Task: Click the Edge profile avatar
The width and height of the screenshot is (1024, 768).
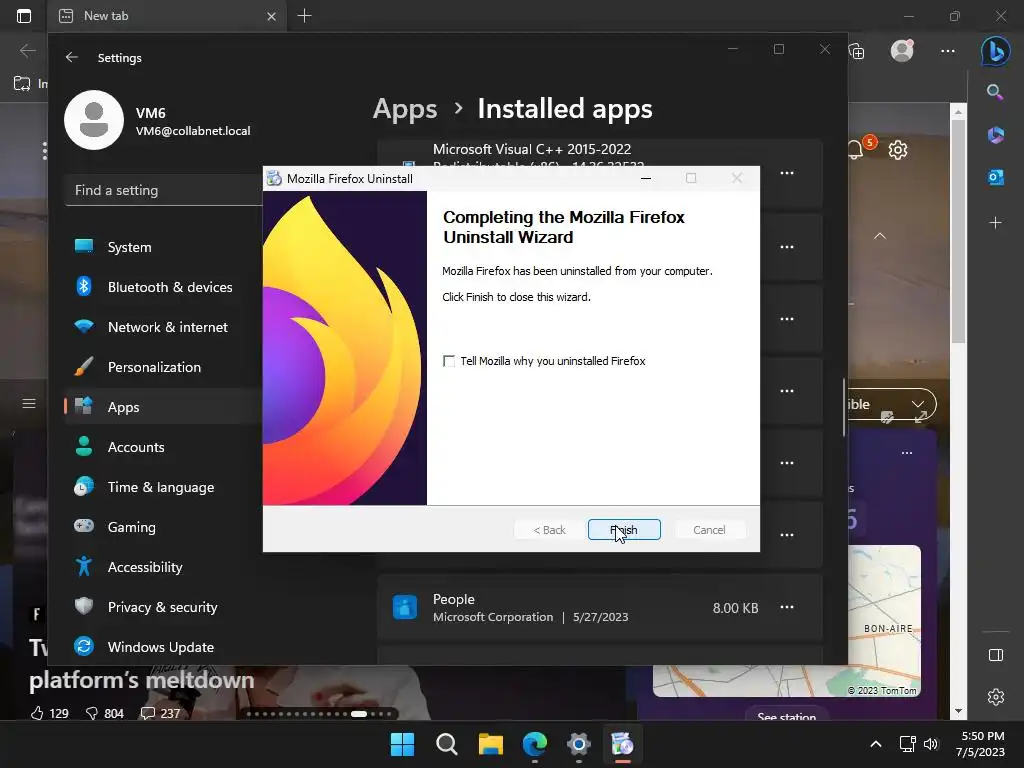Action: click(x=902, y=51)
